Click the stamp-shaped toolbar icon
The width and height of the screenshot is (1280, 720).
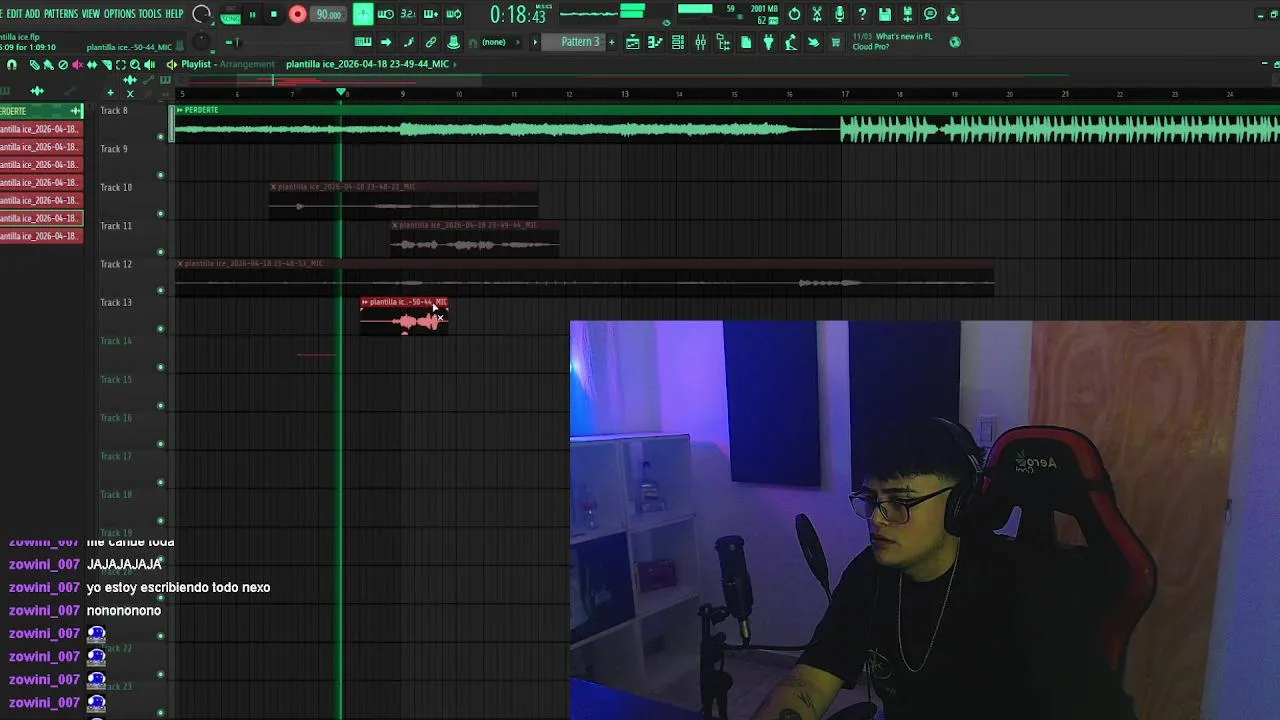[x=454, y=42]
